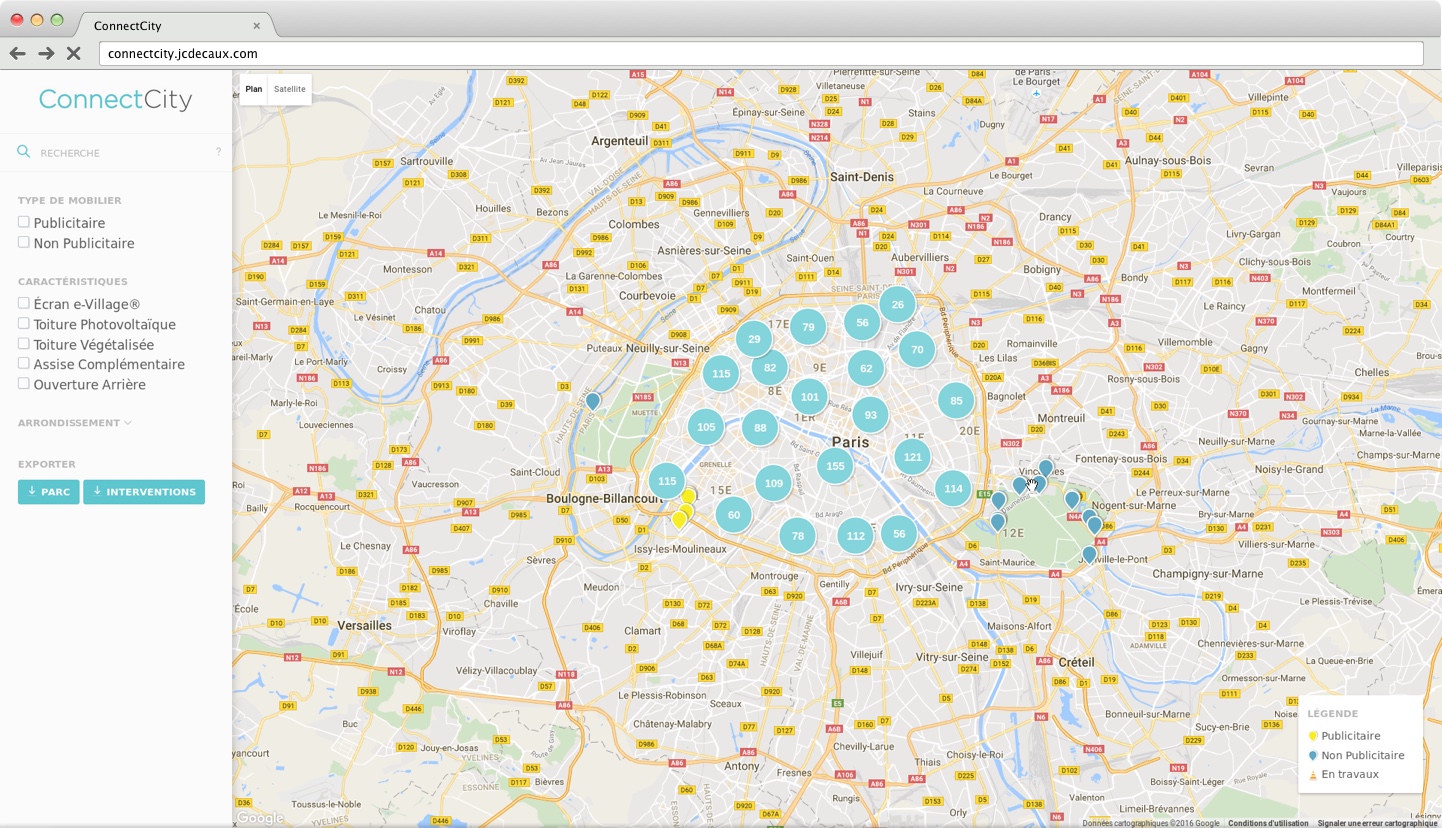The height and width of the screenshot is (828, 1442).
Task: Check the Ouverture Arrière option
Action: click(23, 383)
